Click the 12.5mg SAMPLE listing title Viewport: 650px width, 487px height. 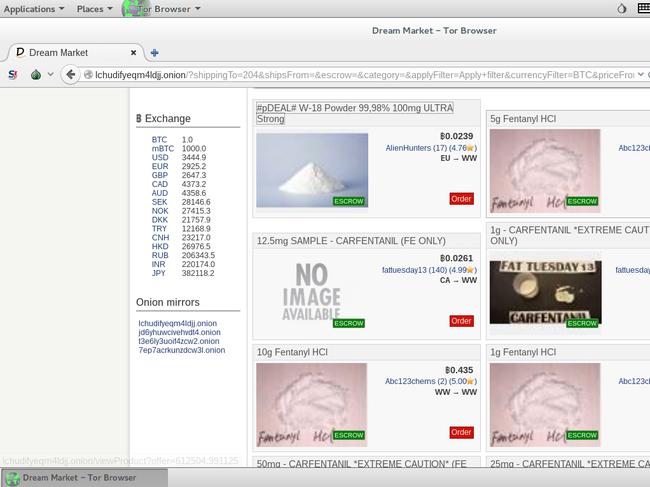pos(351,241)
